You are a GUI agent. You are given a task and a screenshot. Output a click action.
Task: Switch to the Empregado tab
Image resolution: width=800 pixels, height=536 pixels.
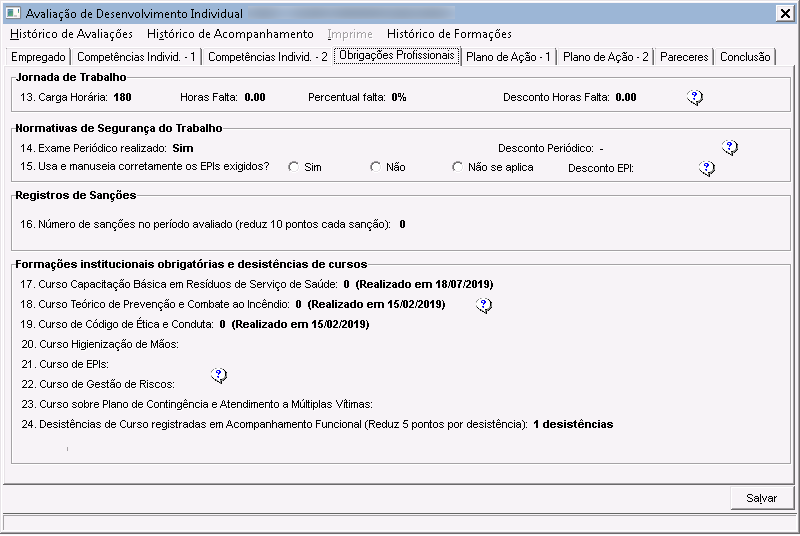click(x=38, y=57)
